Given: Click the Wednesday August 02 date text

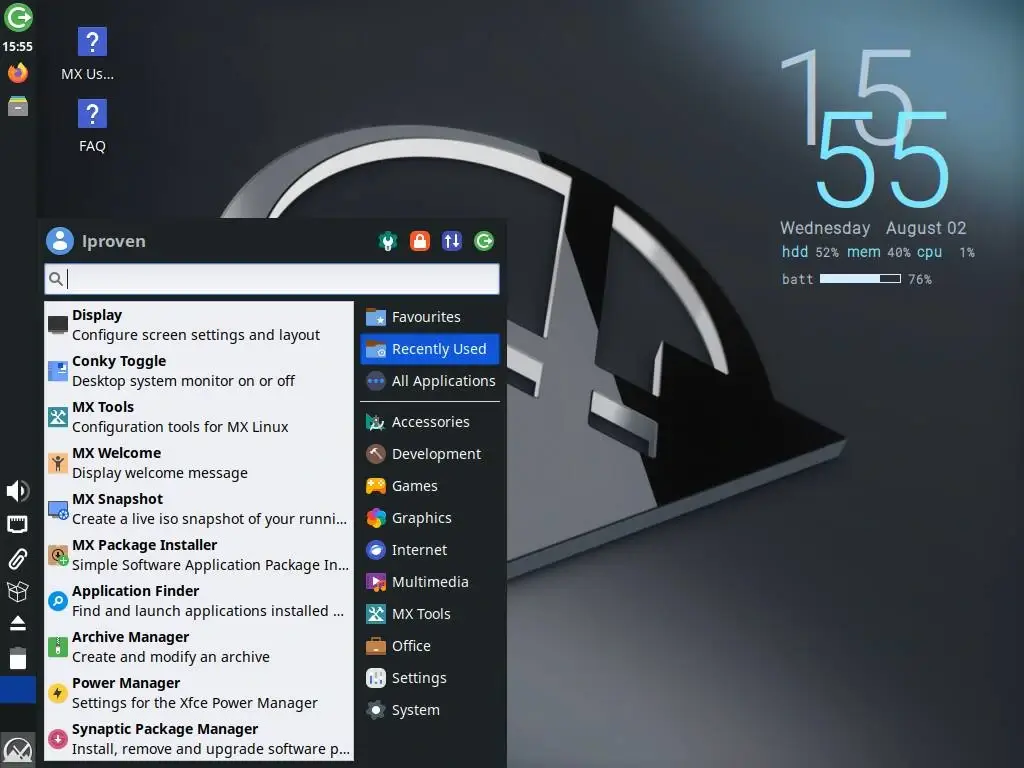Looking at the screenshot, I should [x=873, y=228].
